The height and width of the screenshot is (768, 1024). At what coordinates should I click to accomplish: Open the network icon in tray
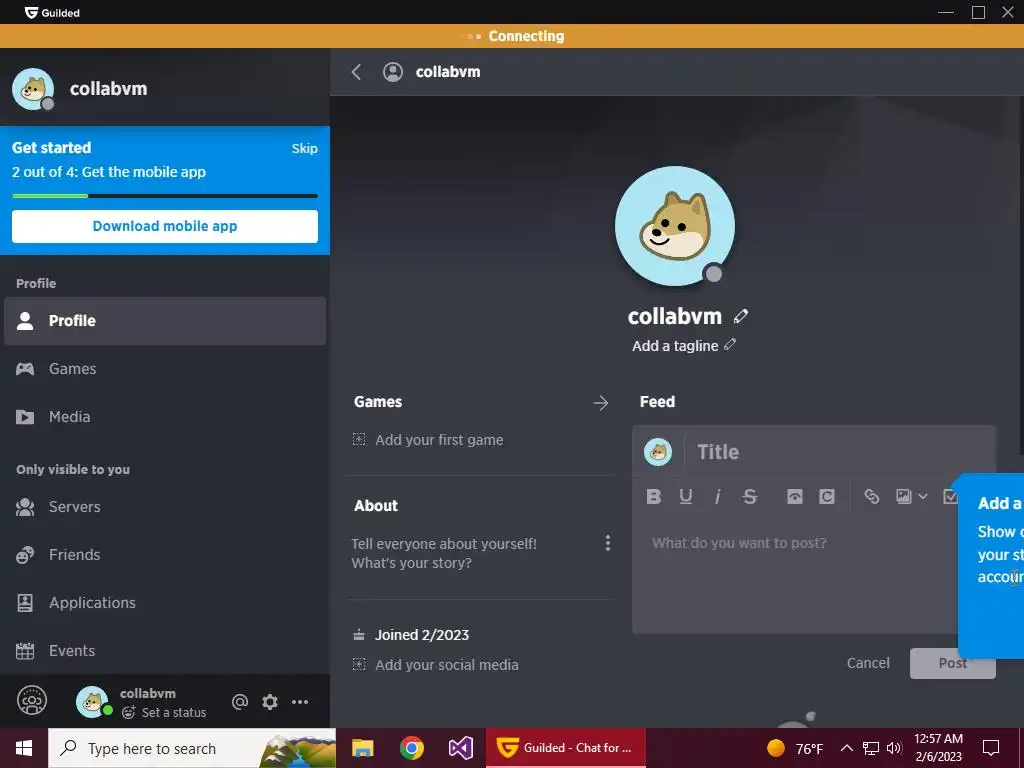[871, 748]
